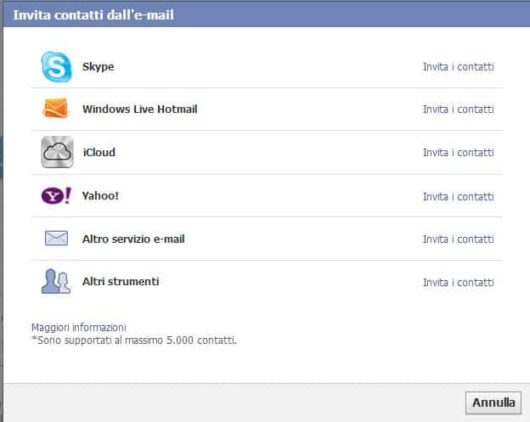Click the Invita contatti dall'e-mail dialog title
The width and height of the screenshot is (530, 422).
tap(94, 15)
